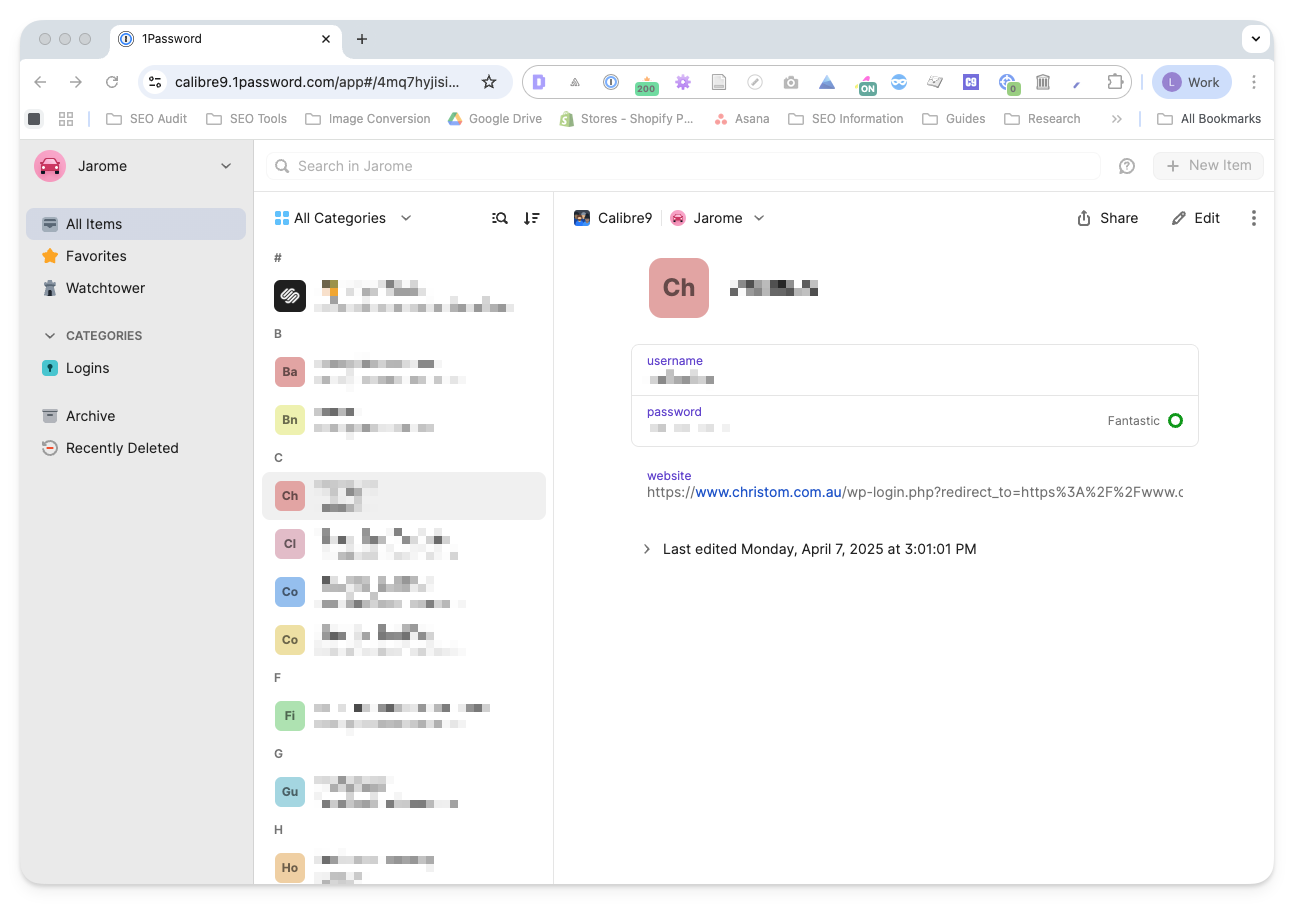Click the Share button

pos(1107,218)
